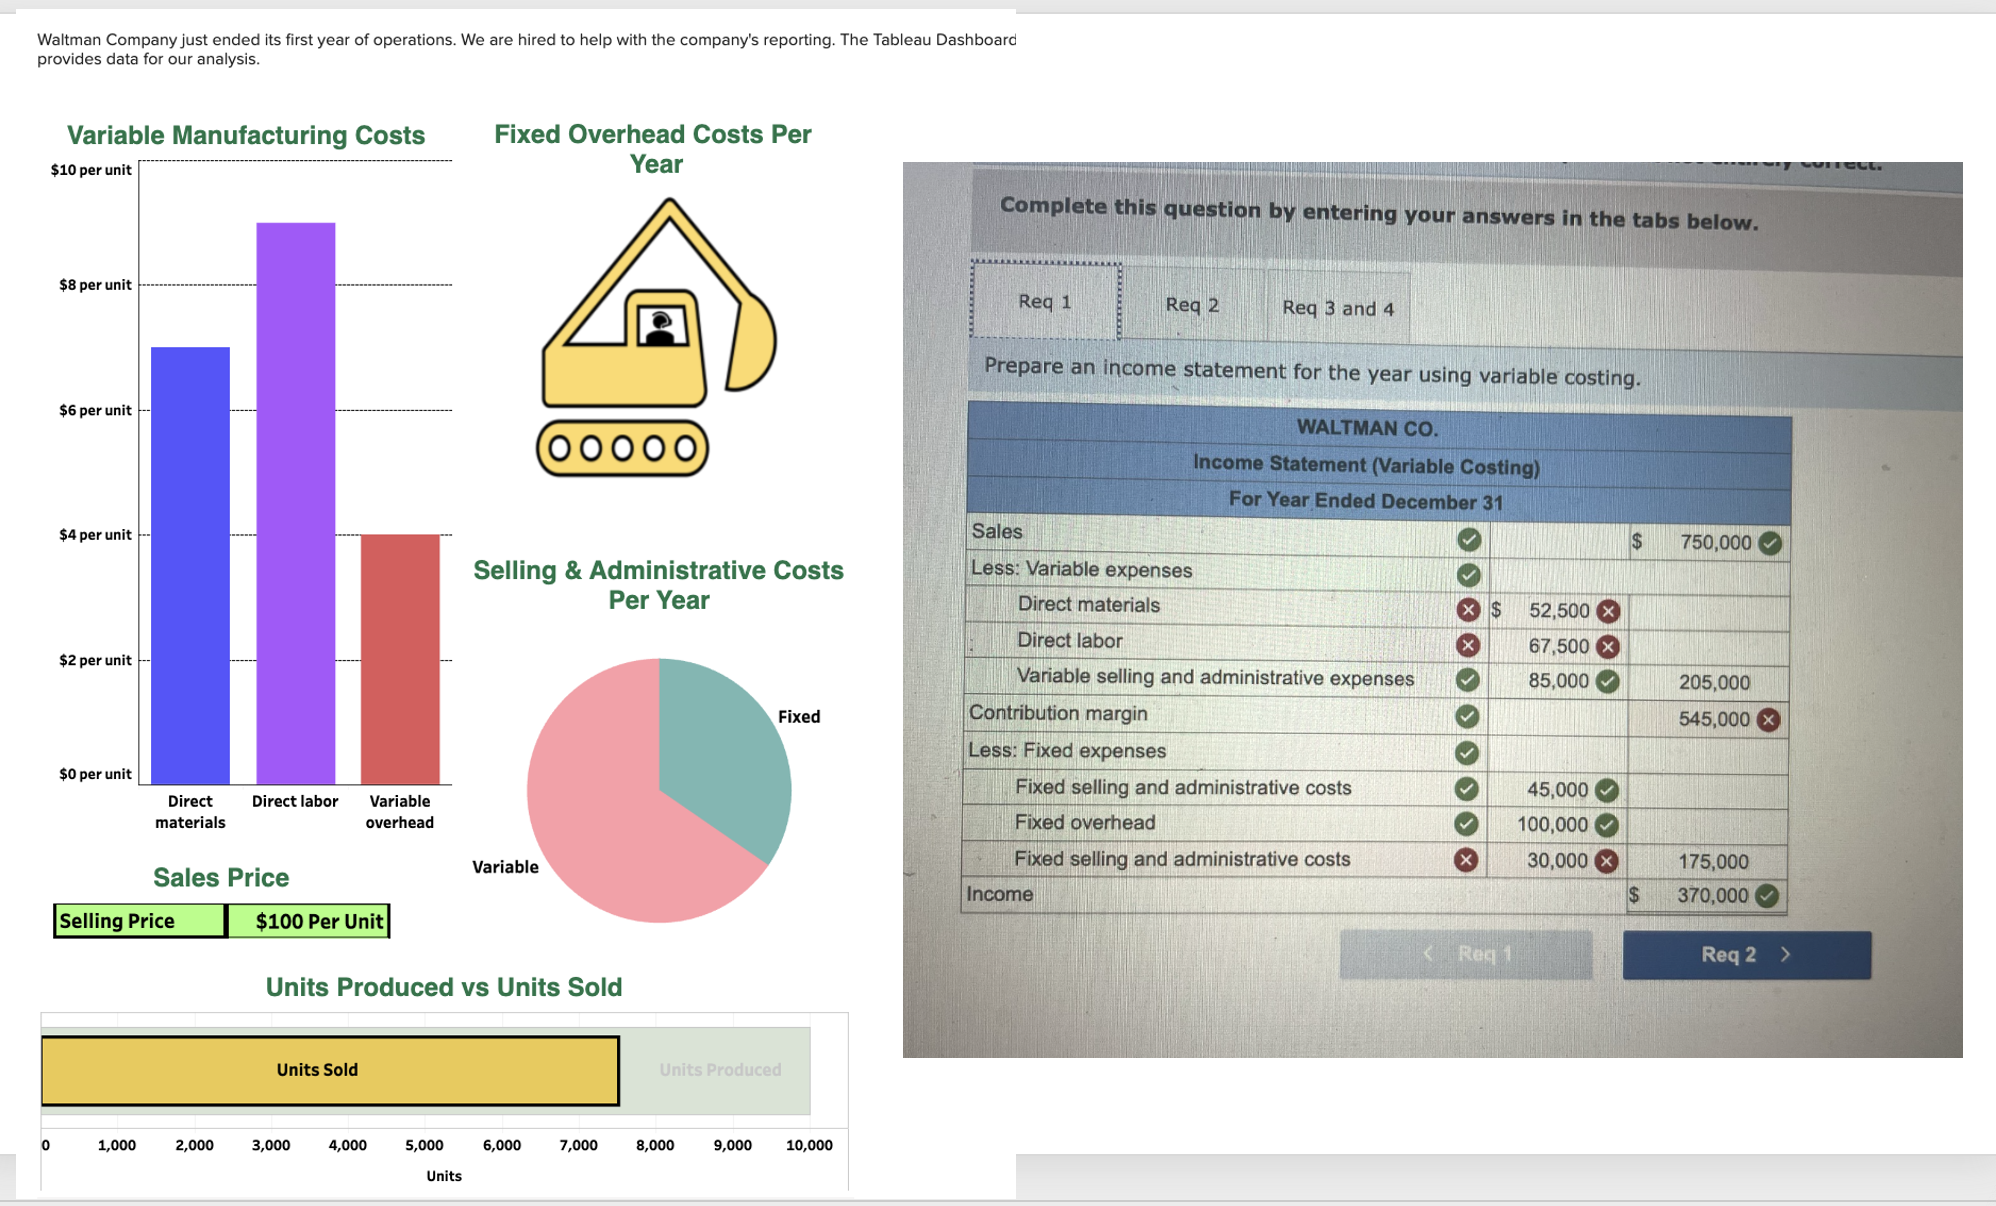The width and height of the screenshot is (1996, 1206).
Task: Click green check beside Contribution margin label
Action: coord(1467,716)
